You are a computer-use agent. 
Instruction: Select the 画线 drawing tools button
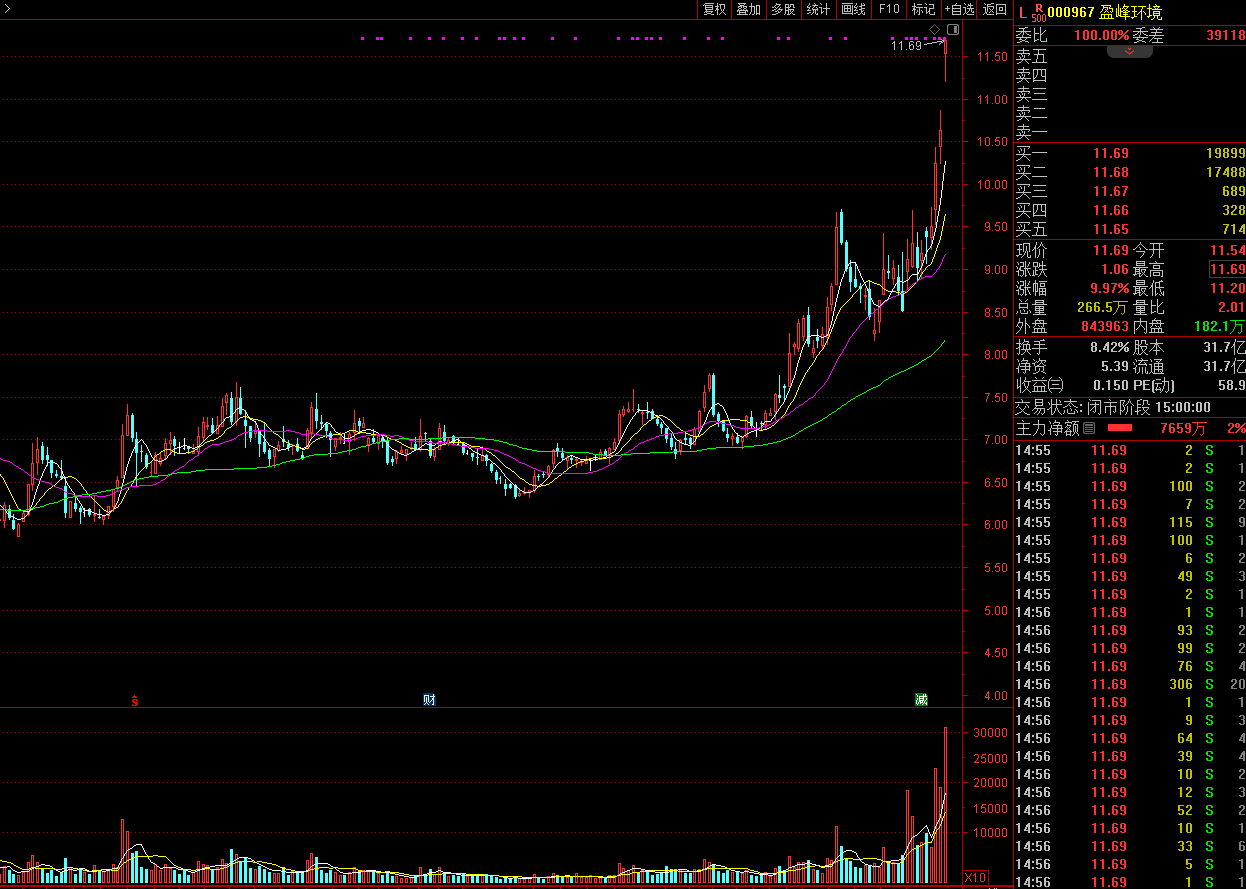pyautogui.click(x=853, y=10)
